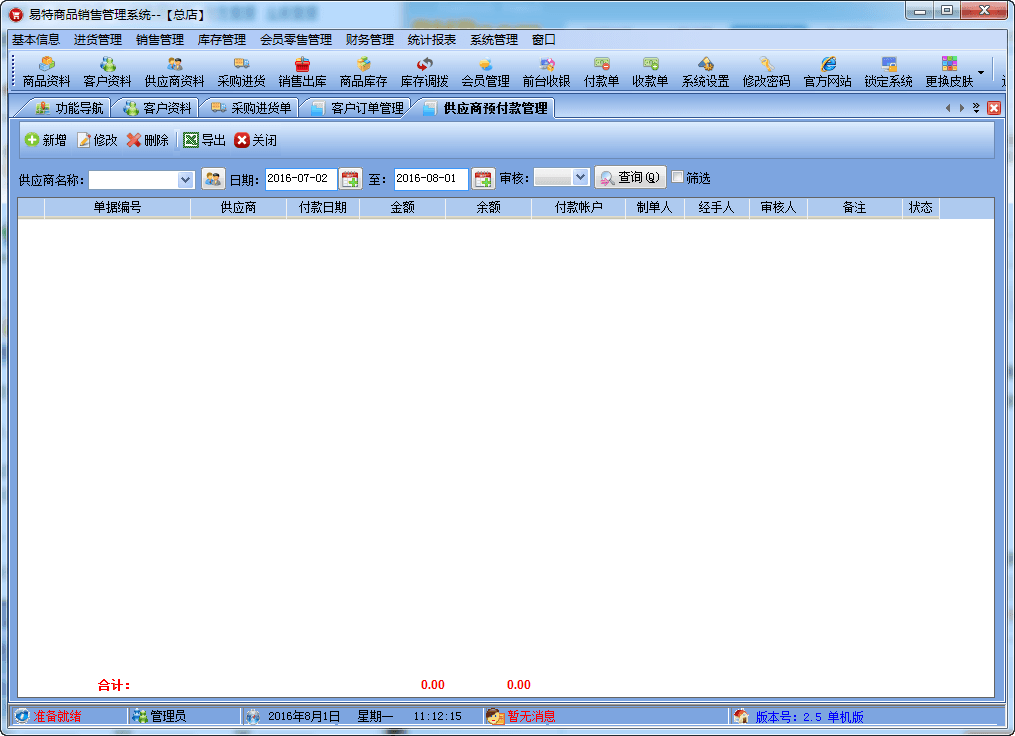Open 统计报表 menu
Viewport: 1015px width, 736px height.
432,39
